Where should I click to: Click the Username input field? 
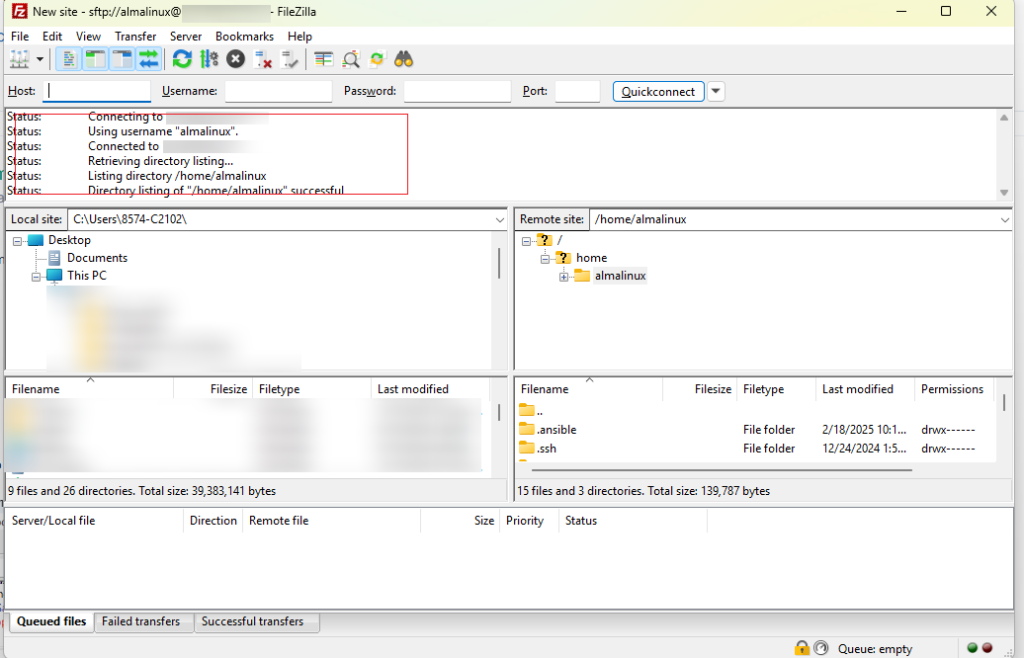(x=278, y=91)
